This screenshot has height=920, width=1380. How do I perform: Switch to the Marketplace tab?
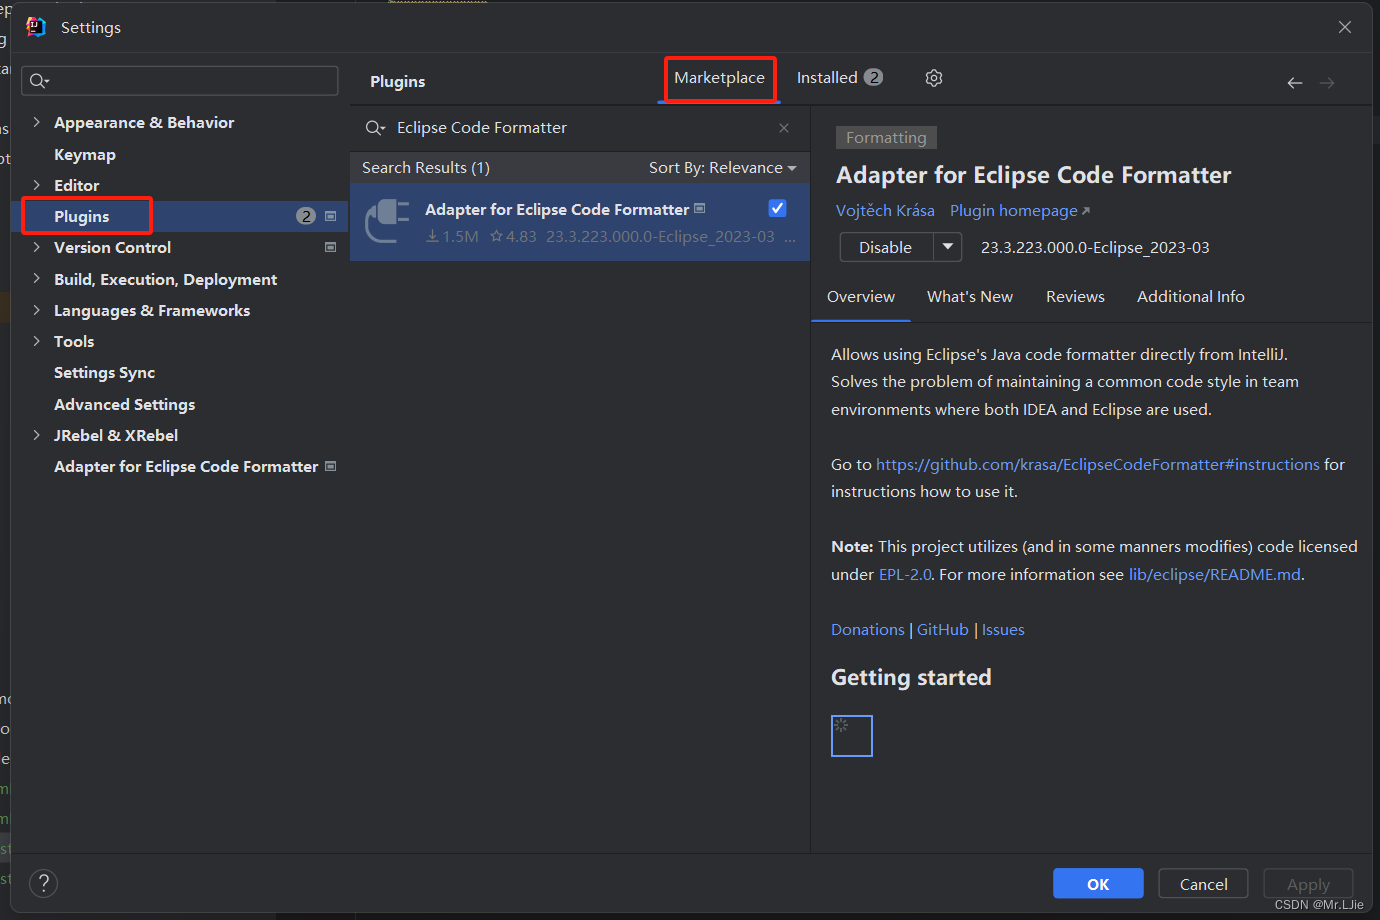point(719,78)
